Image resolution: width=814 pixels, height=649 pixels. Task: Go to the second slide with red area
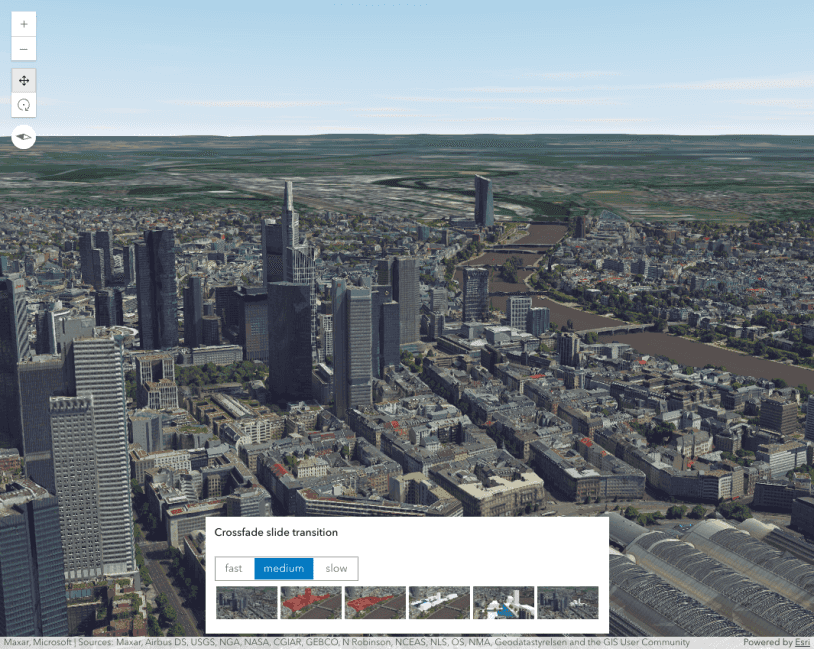[310, 603]
